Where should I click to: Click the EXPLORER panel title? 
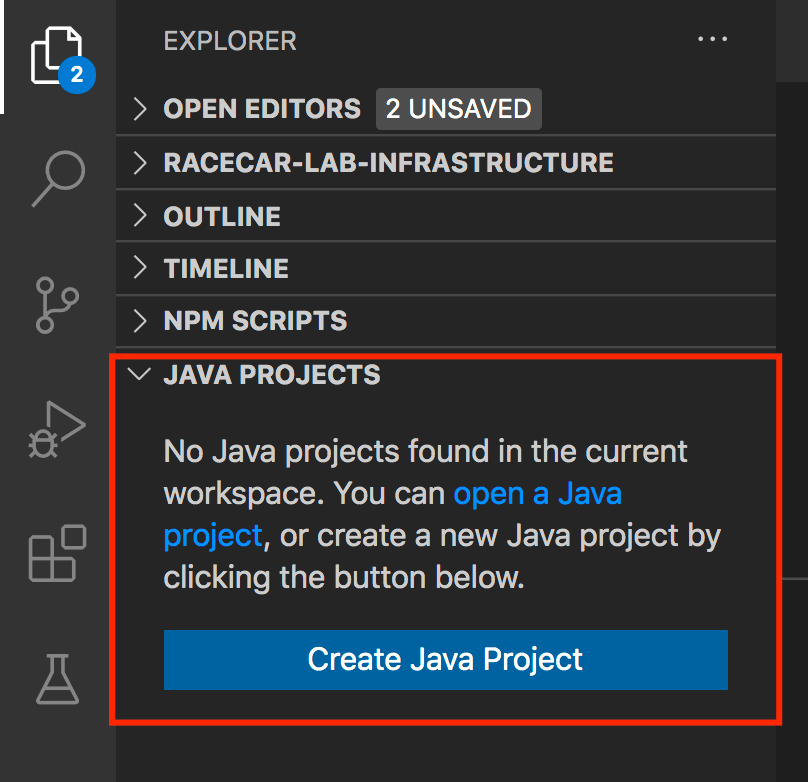[230, 41]
